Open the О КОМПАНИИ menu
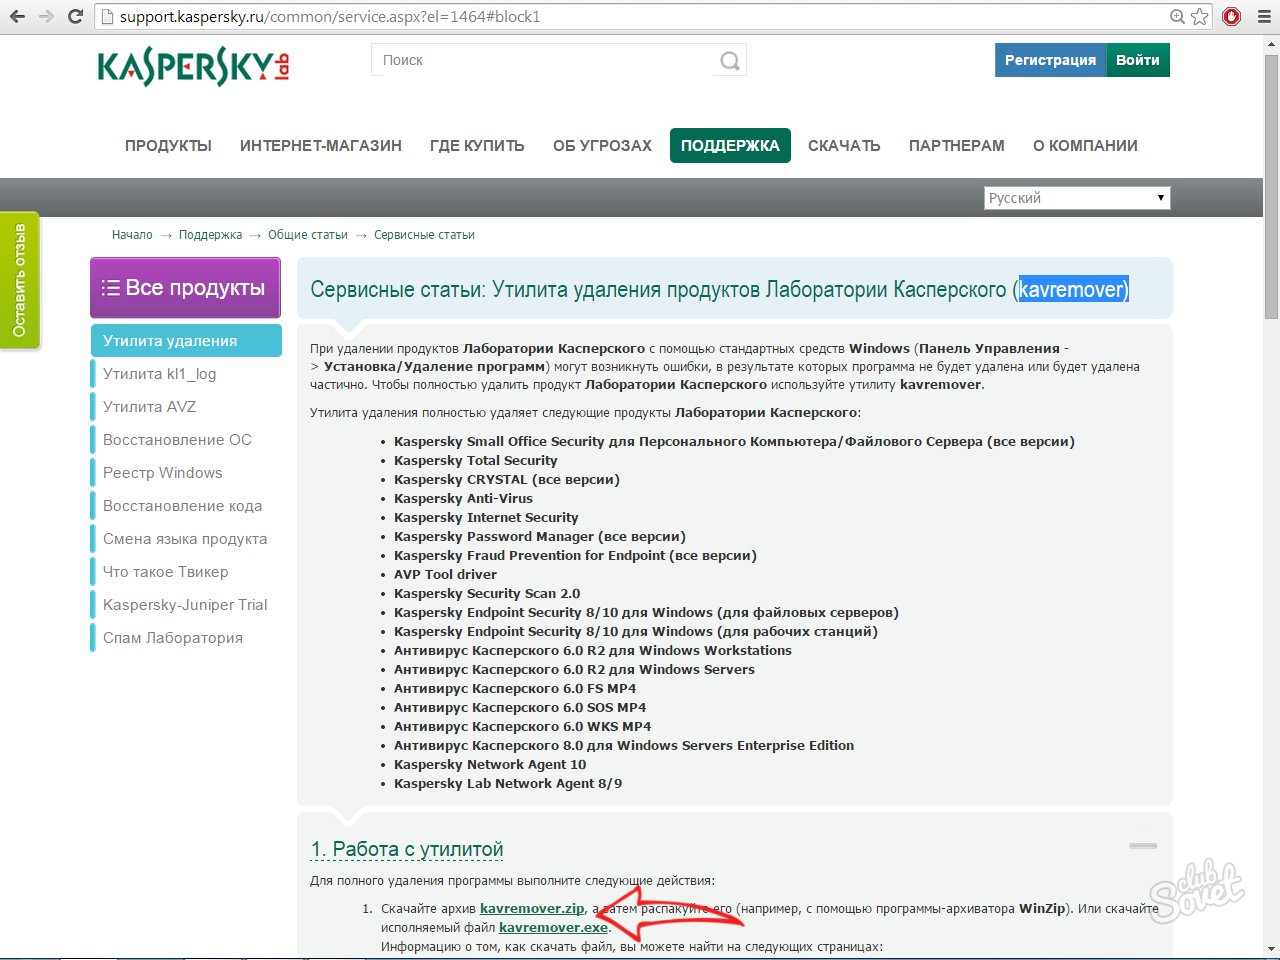1280x960 pixels. (1085, 146)
